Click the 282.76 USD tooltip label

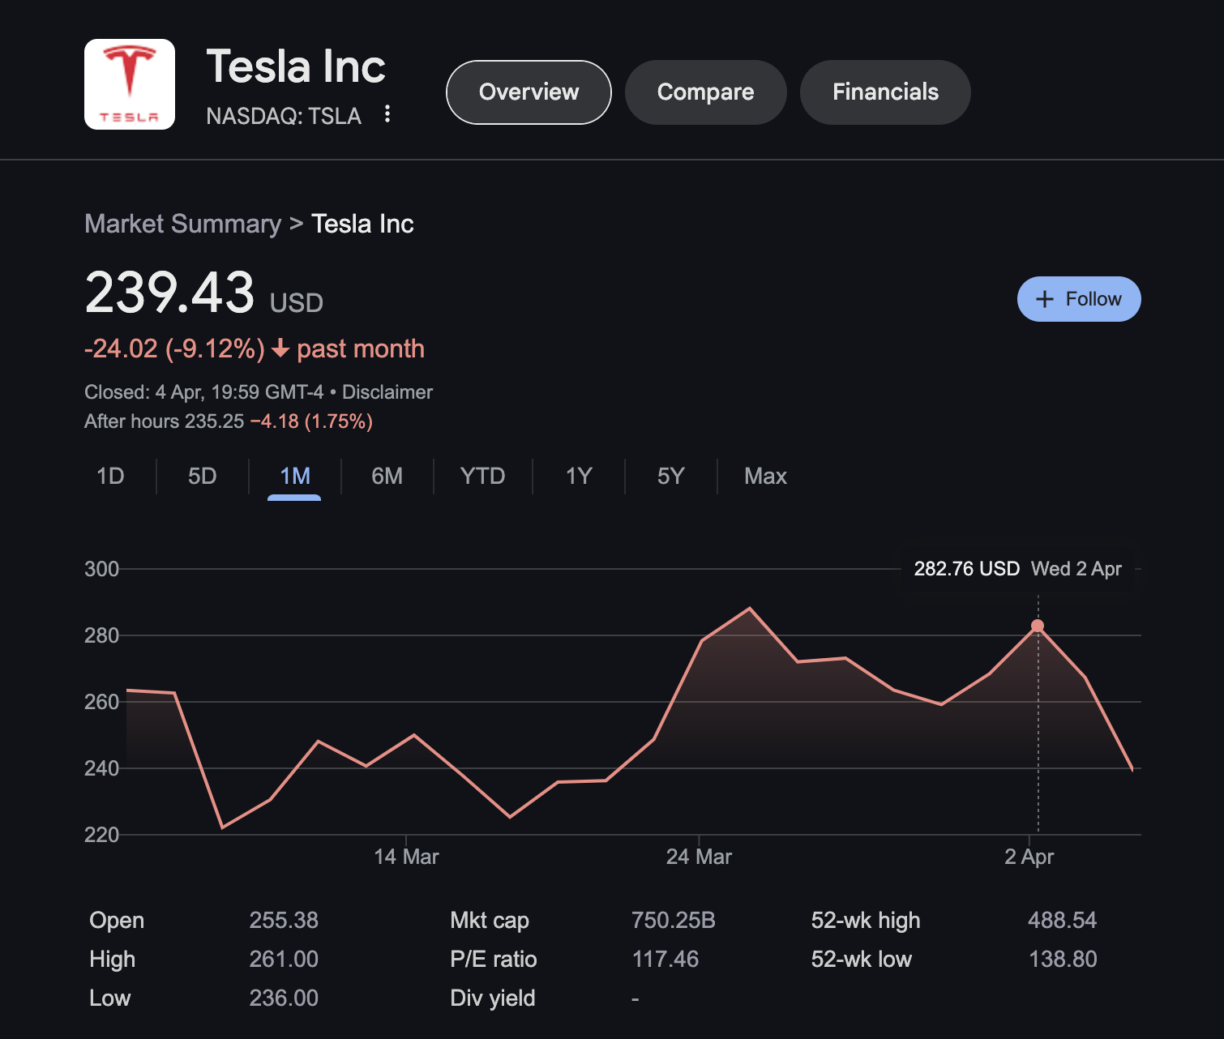click(x=965, y=568)
